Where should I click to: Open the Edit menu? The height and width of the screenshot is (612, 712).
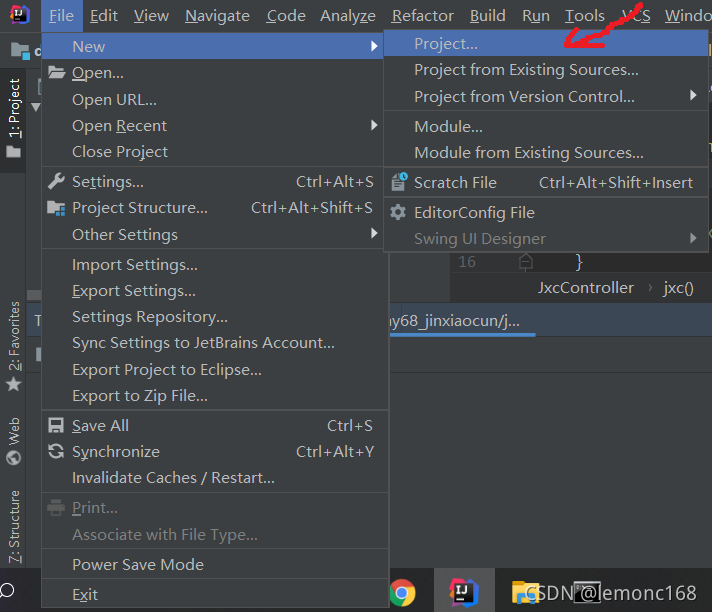click(104, 16)
